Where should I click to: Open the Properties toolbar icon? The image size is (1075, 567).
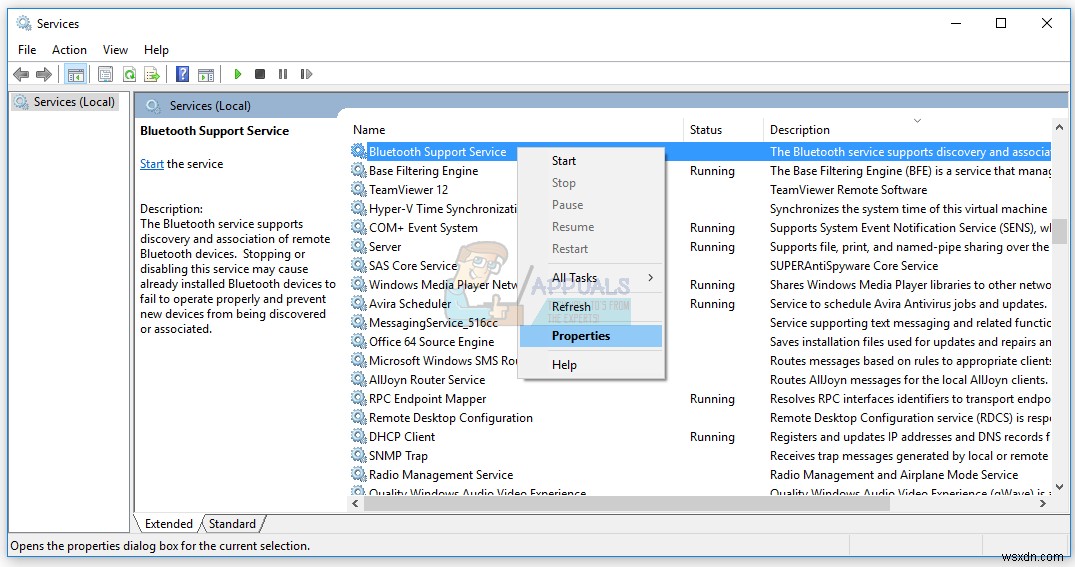pos(105,74)
